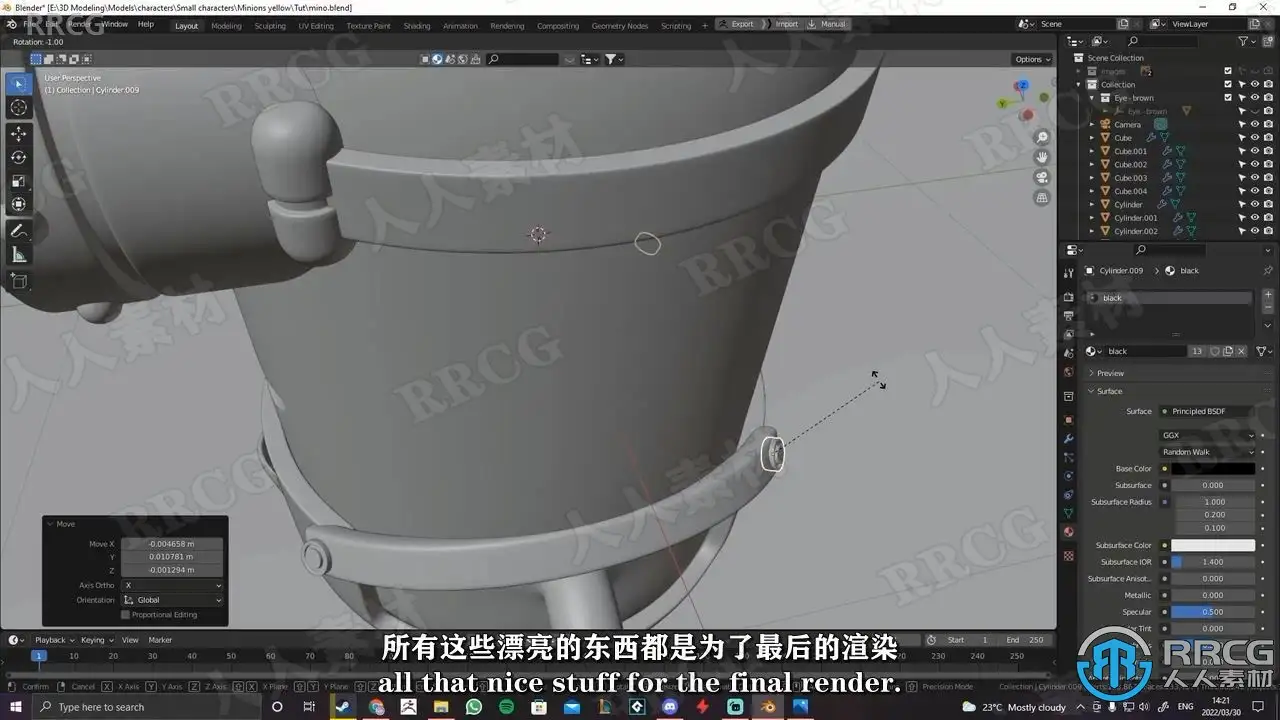This screenshot has width=1280, height=720.
Task: Open the Axis Ortho dropdown
Action: click(172, 585)
